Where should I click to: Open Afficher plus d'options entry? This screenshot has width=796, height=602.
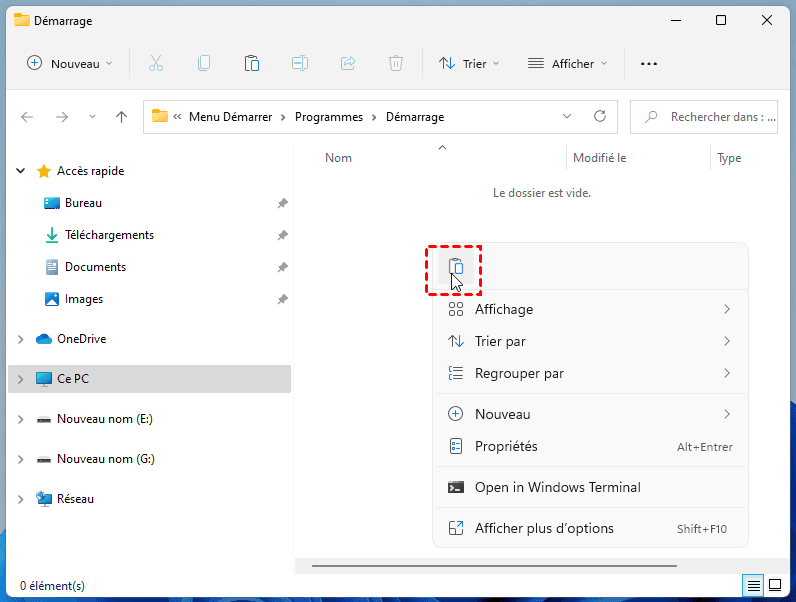pyautogui.click(x=544, y=528)
